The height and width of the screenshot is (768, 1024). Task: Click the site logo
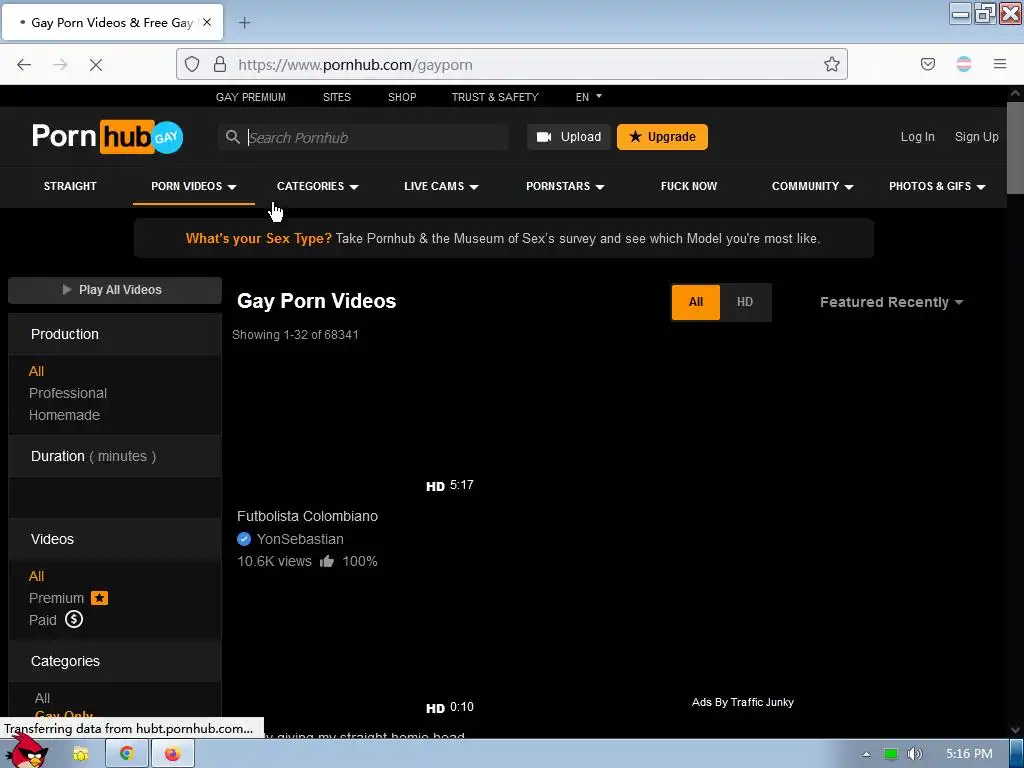(x=108, y=136)
